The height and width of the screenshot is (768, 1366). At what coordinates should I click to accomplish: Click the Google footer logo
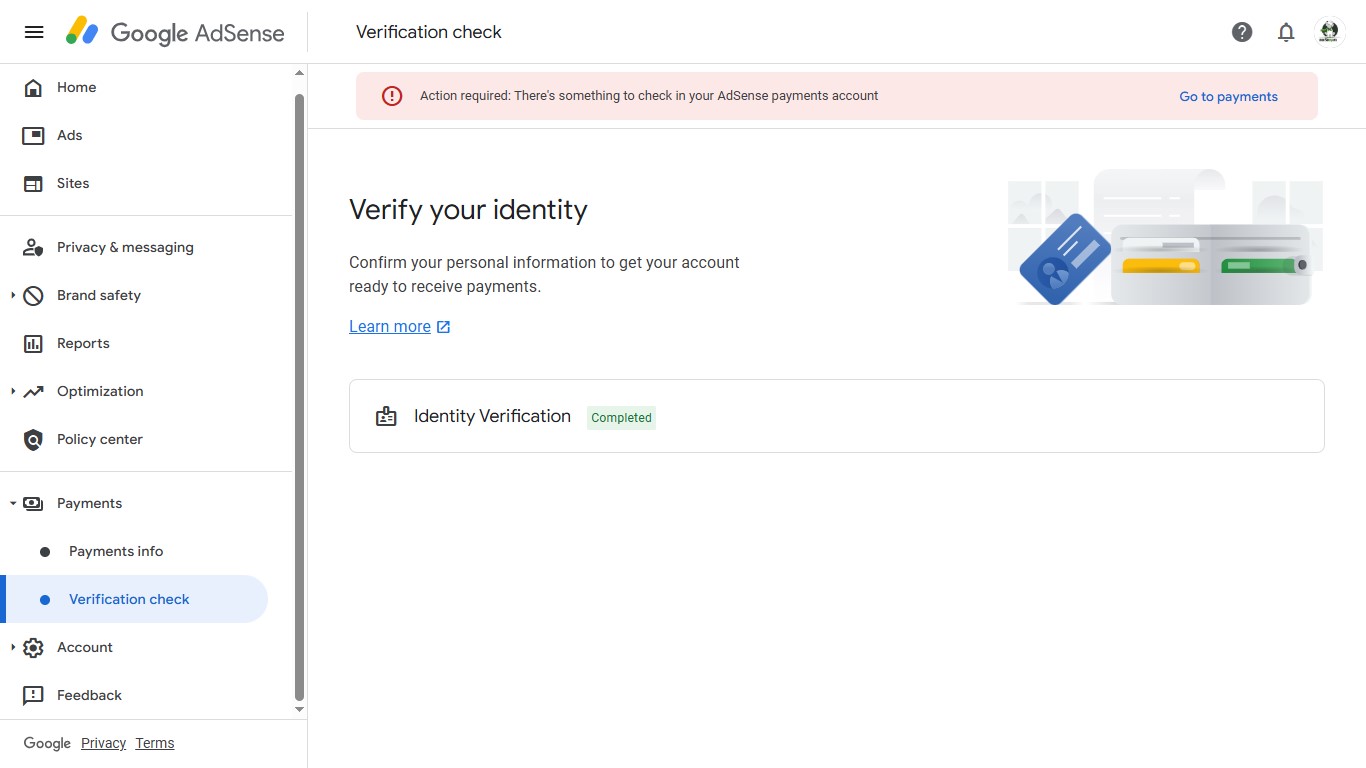tap(47, 744)
